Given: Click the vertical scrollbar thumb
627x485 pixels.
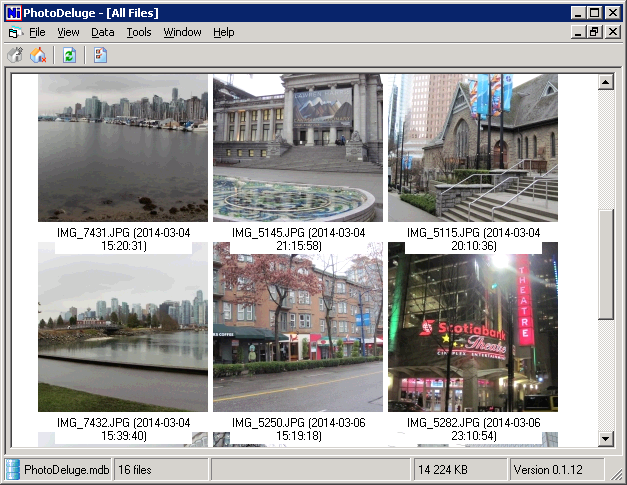Looking at the screenshot, I should pyautogui.click(x=605, y=264).
